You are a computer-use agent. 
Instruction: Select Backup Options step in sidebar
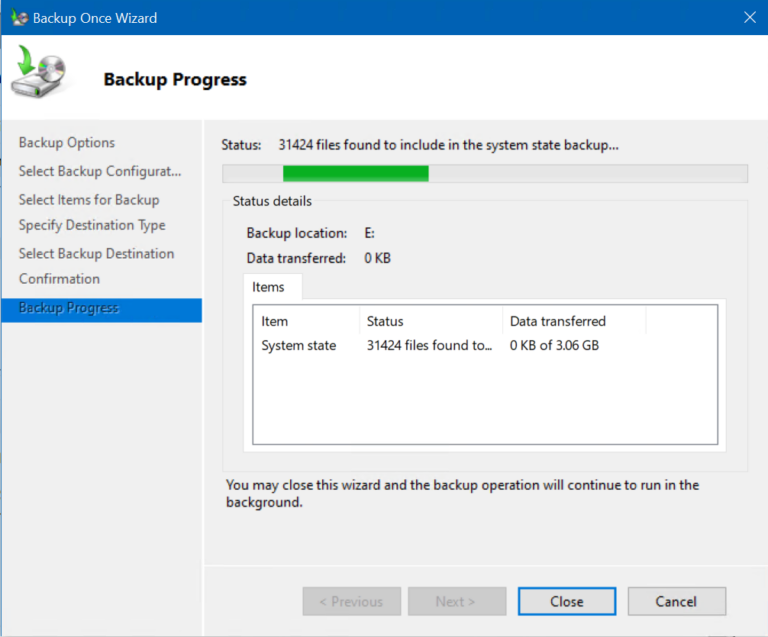pyautogui.click(x=67, y=142)
